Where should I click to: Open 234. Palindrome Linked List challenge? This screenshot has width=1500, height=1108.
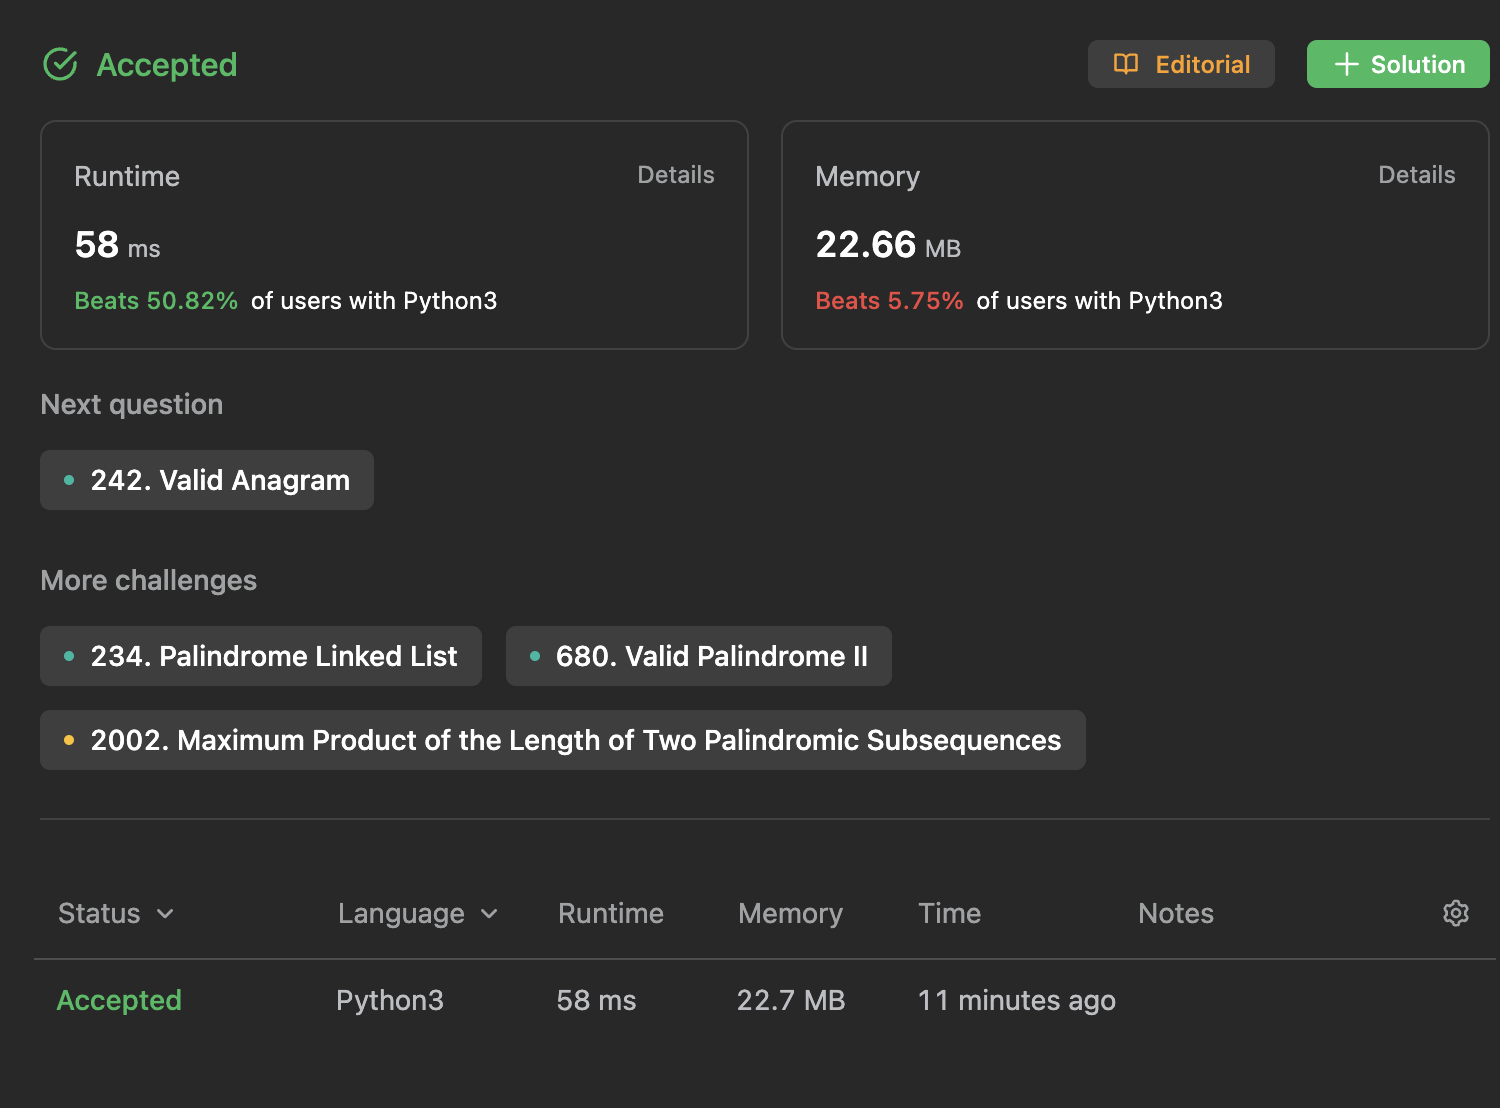(261, 656)
